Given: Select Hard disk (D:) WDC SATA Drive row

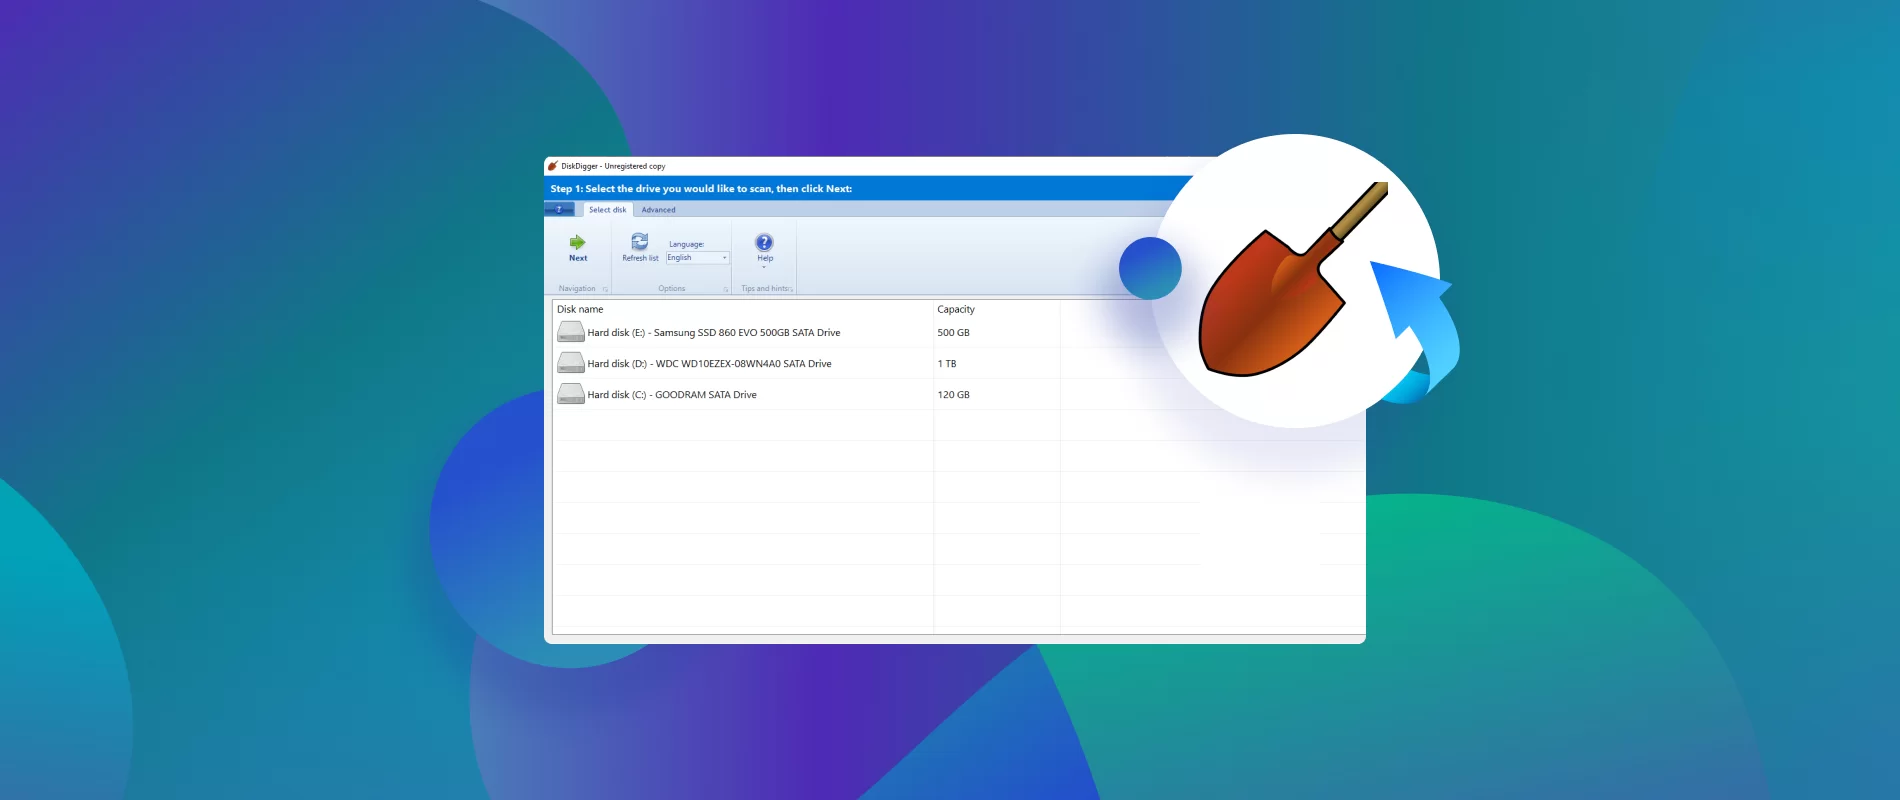Looking at the screenshot, I should [x=709, y=364].
